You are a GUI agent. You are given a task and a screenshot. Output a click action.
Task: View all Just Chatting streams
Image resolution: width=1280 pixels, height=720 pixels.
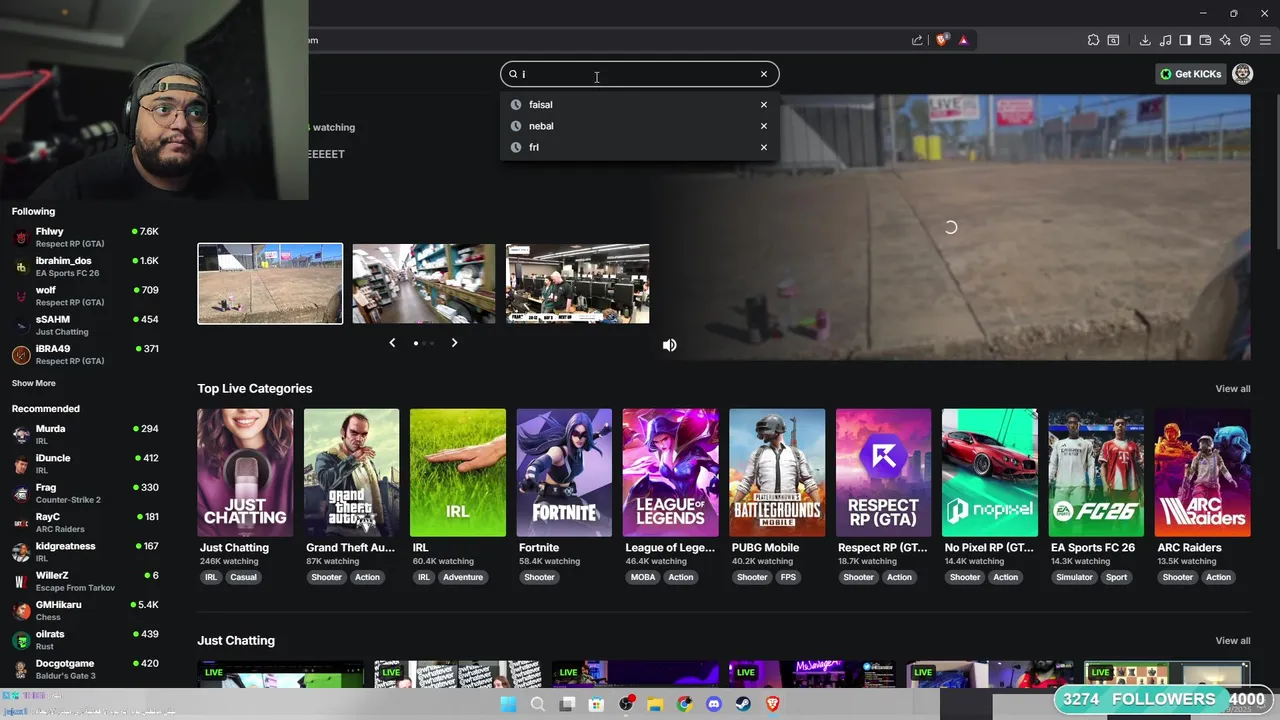click(1233, 641)
